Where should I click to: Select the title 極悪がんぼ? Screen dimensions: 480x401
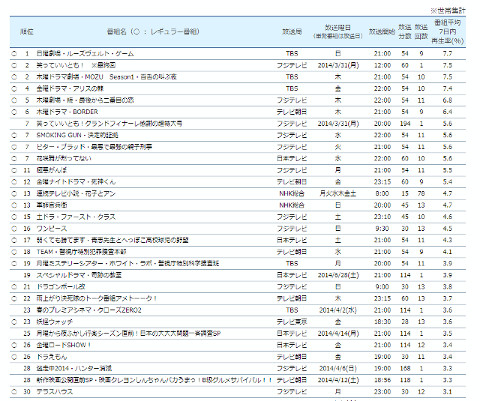(52, 170)
